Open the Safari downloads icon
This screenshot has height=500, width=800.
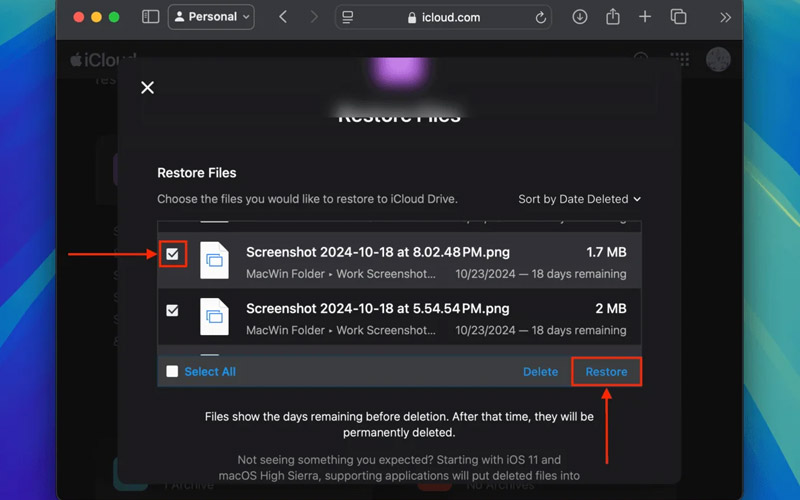click(x=580, y=17)
